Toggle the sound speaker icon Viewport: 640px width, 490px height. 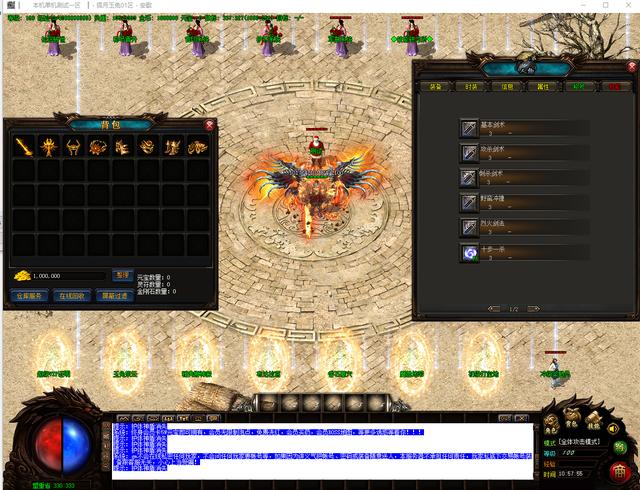click(613, 429)
